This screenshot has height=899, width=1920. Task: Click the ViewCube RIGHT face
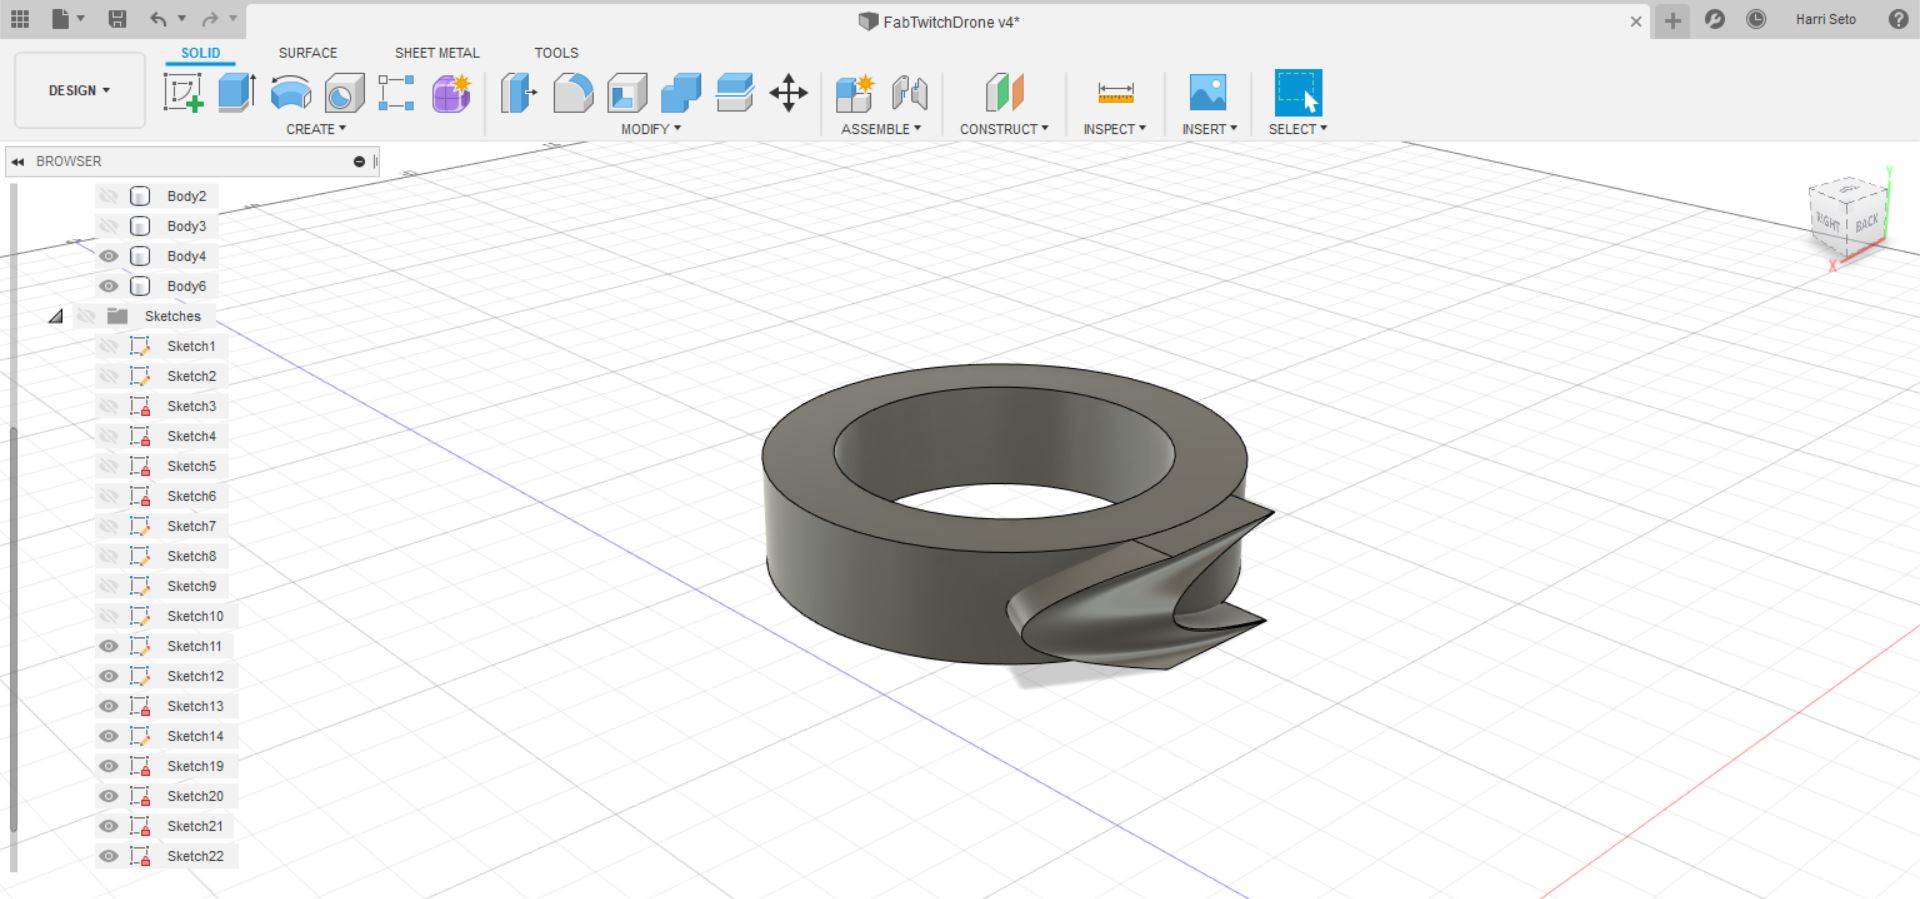click(1828, 221)
